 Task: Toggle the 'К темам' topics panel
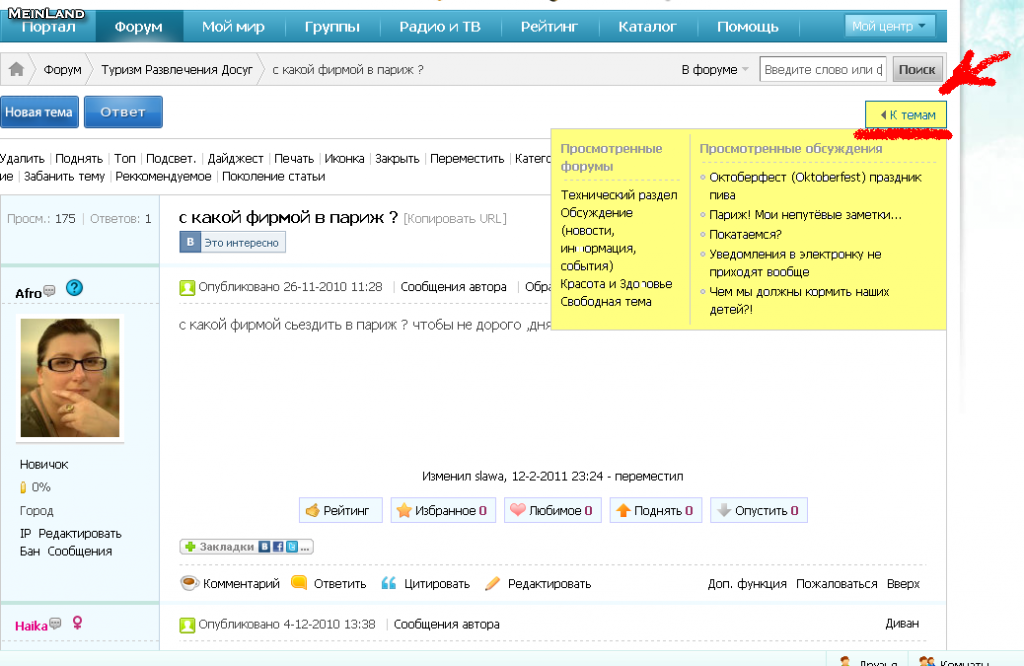(x=906, y=115)
